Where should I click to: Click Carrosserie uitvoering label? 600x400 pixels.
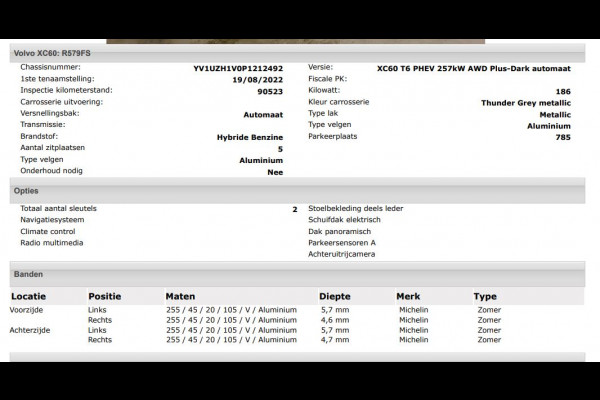pyautogui.click(x=62, y=102)
